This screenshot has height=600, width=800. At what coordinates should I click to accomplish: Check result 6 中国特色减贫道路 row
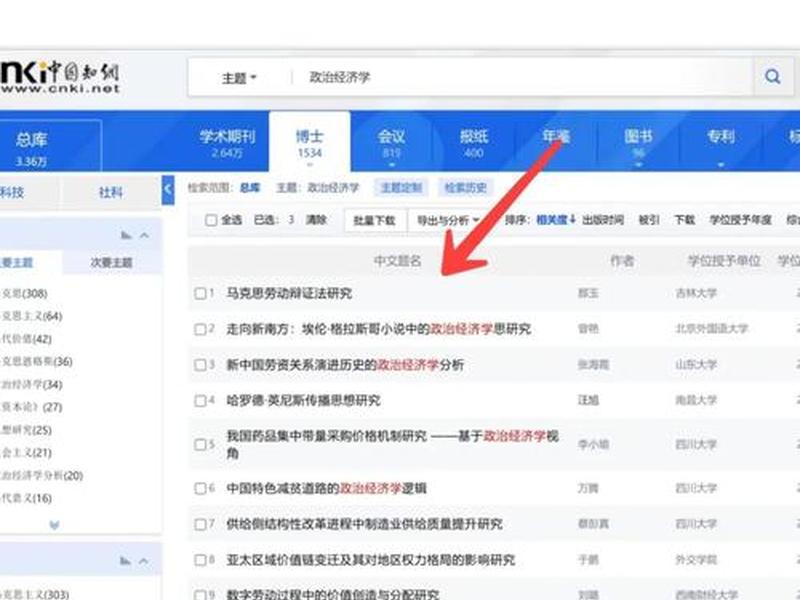(200, 488)
